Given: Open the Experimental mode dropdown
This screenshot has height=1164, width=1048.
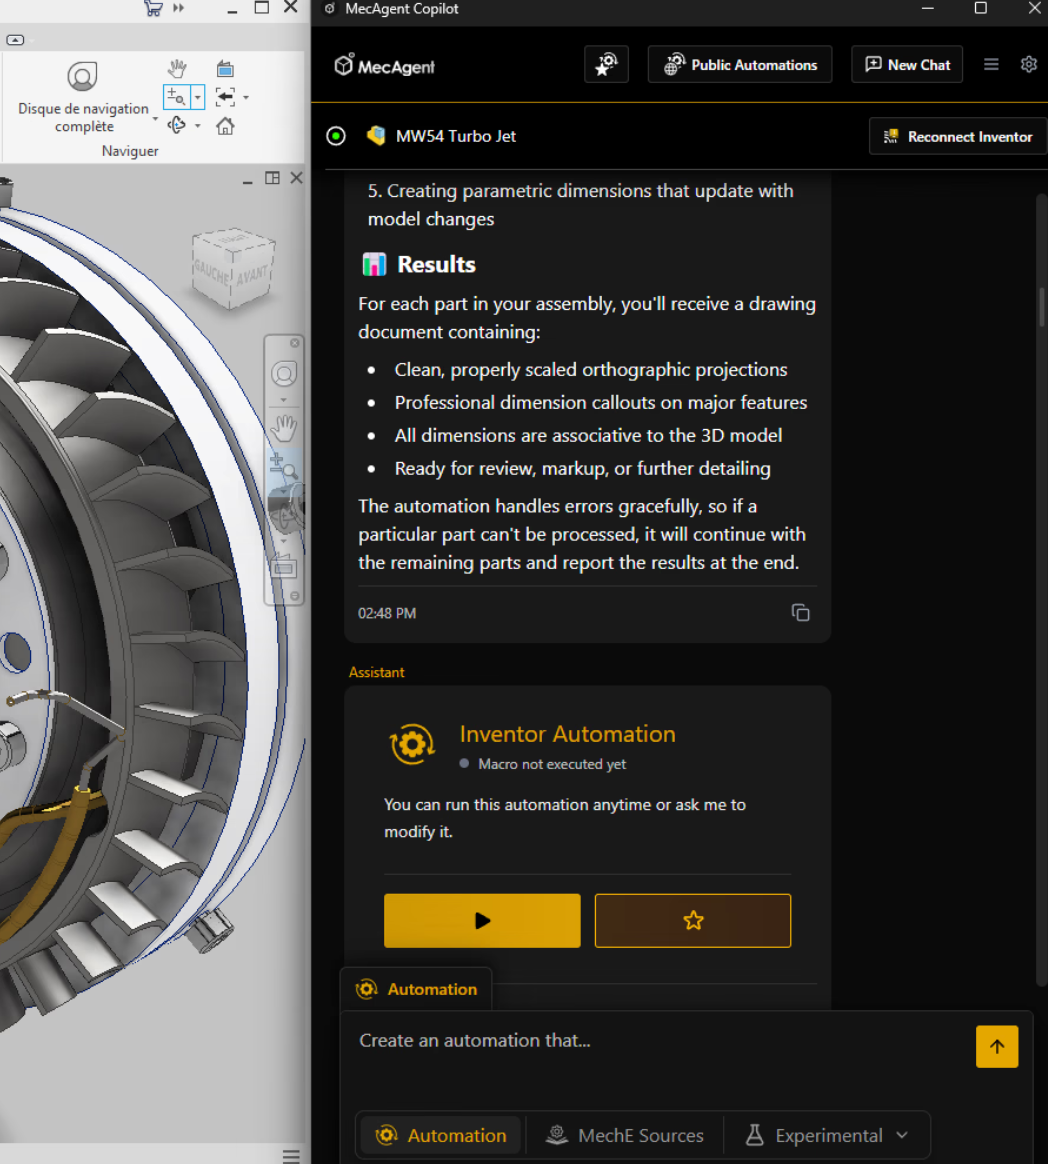Looking at the screenshot, I should tap(827, 1135).
